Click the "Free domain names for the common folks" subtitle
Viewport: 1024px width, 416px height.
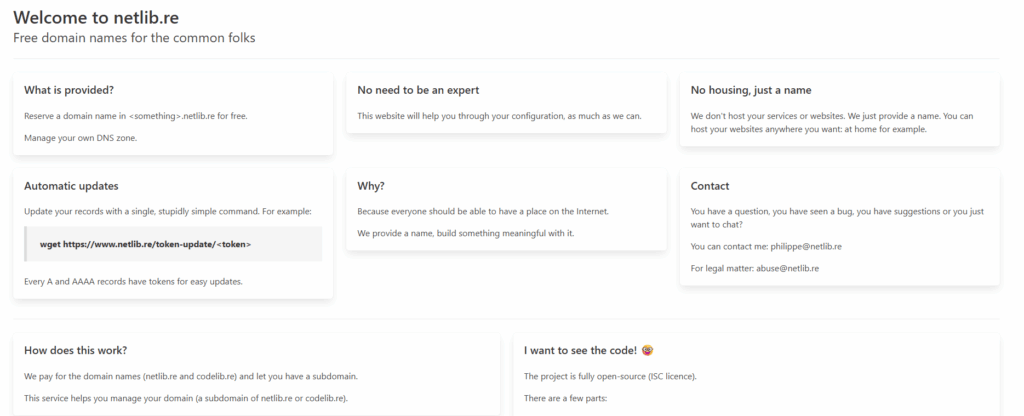pyautogui.click(x=134, y=38)
